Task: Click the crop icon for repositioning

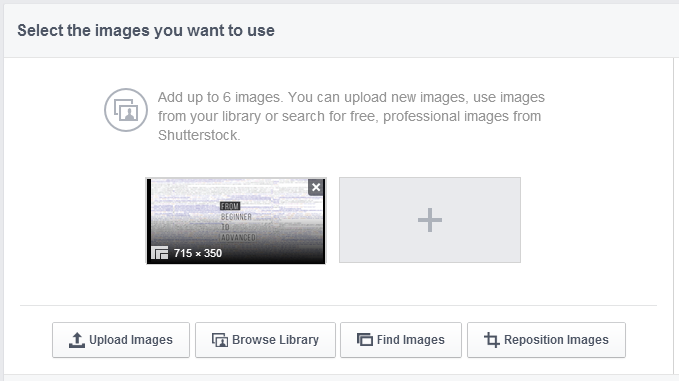Action: click(x=491, y=340)
